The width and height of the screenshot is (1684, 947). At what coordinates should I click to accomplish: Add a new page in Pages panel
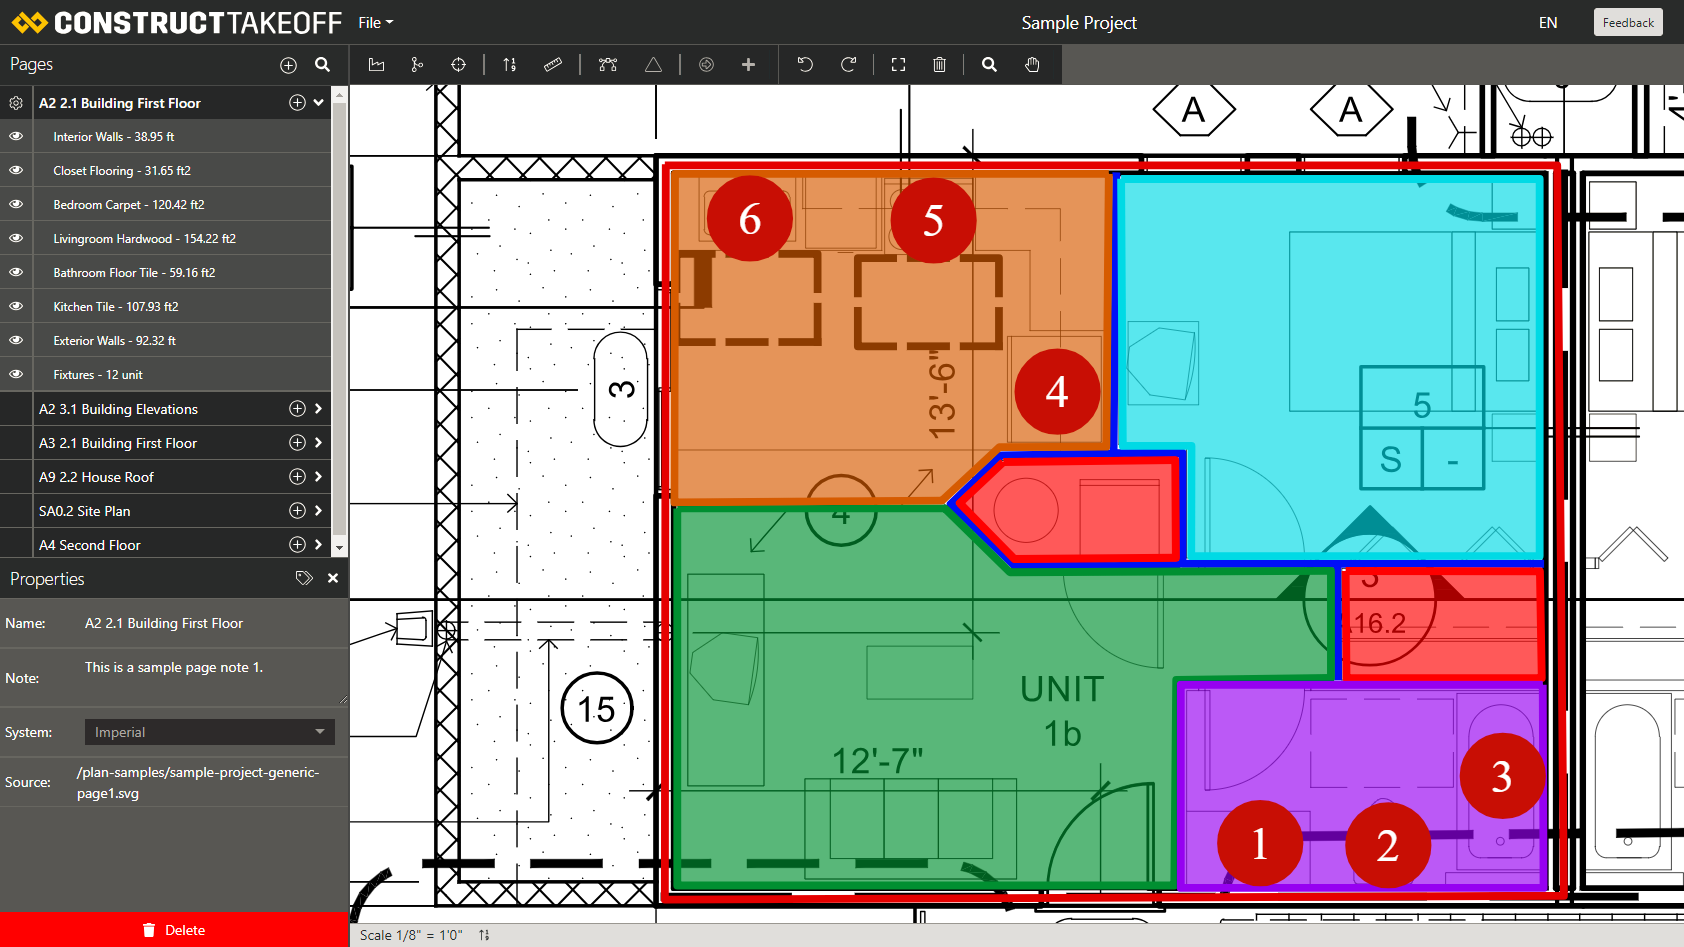[x=288, y=65]
